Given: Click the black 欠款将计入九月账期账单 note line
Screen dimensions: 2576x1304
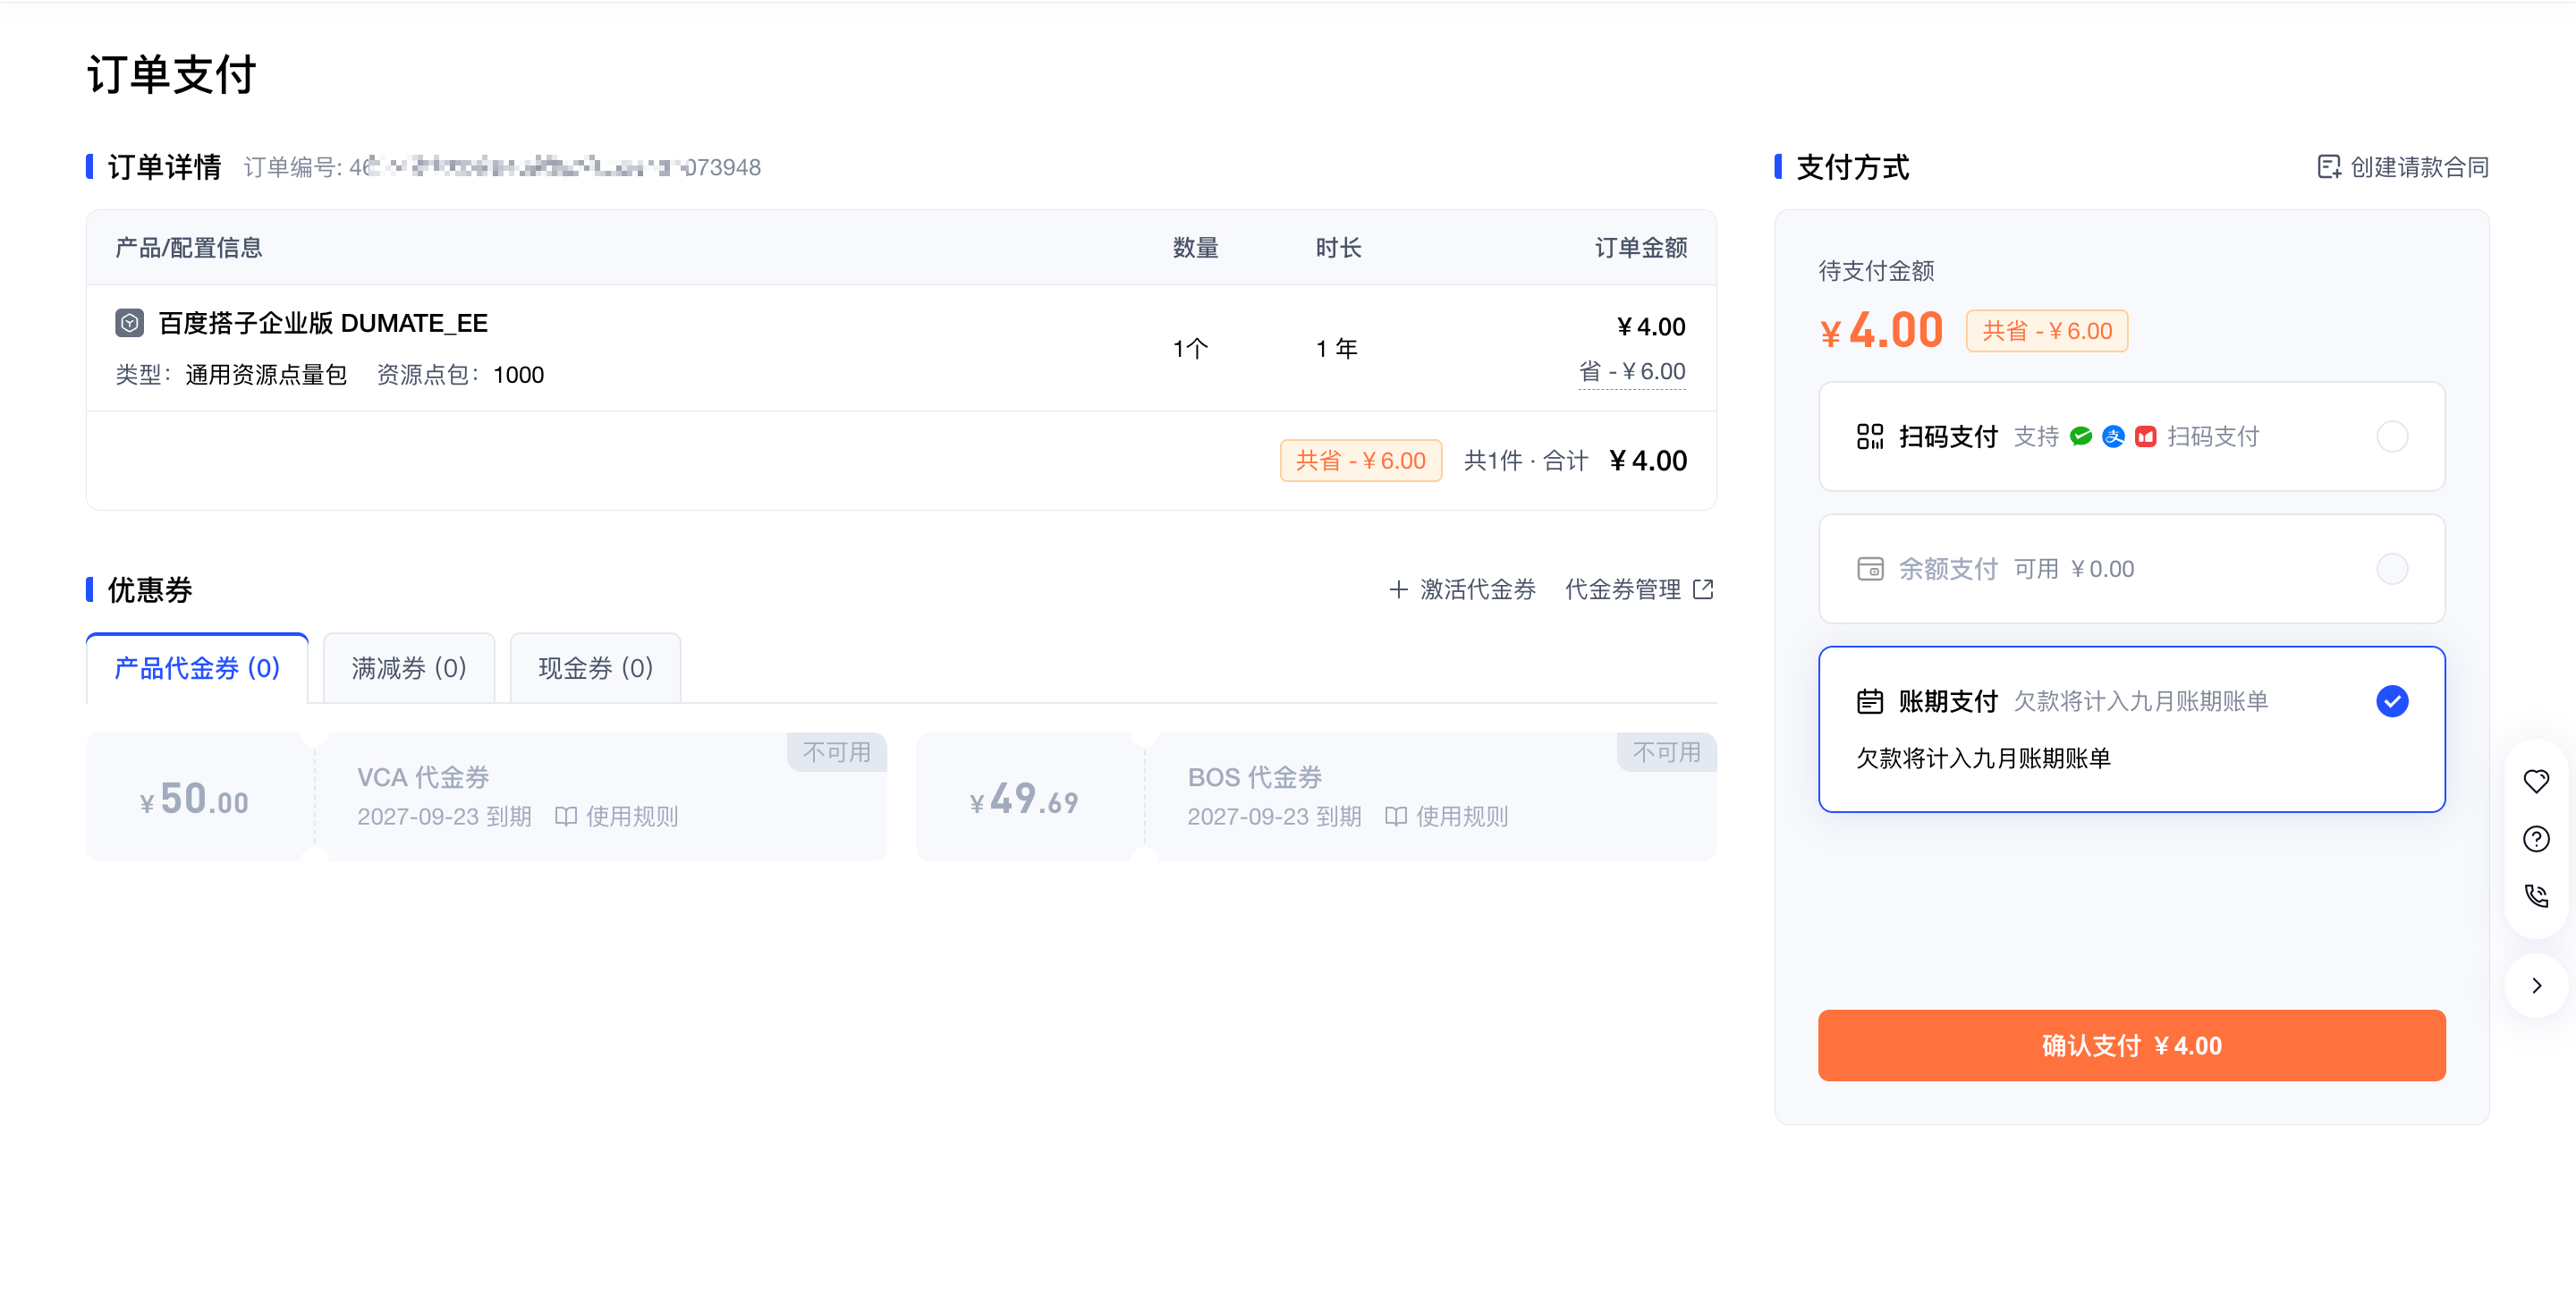Looking at the screenshot, I should (x=1983, y=758).
